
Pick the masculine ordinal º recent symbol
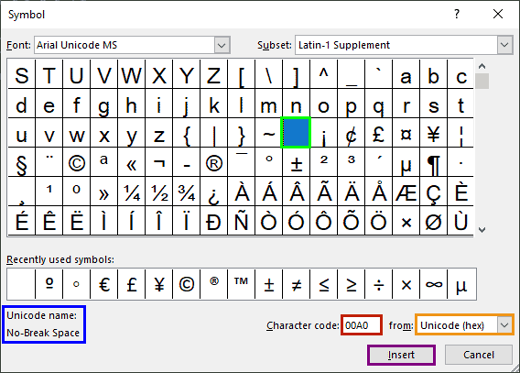(49, 284)
